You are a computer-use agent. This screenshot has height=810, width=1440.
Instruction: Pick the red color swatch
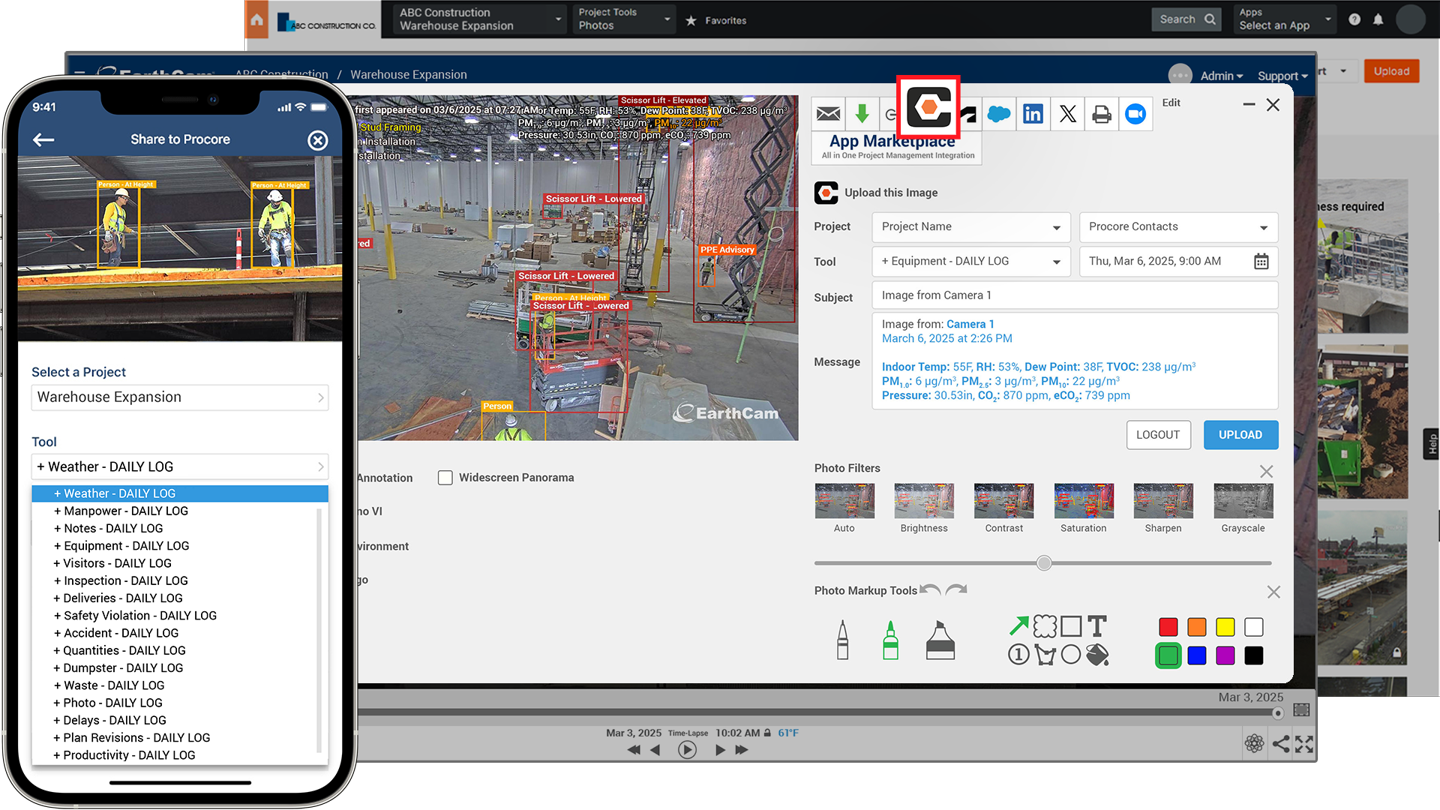[x=1168, y=627]
